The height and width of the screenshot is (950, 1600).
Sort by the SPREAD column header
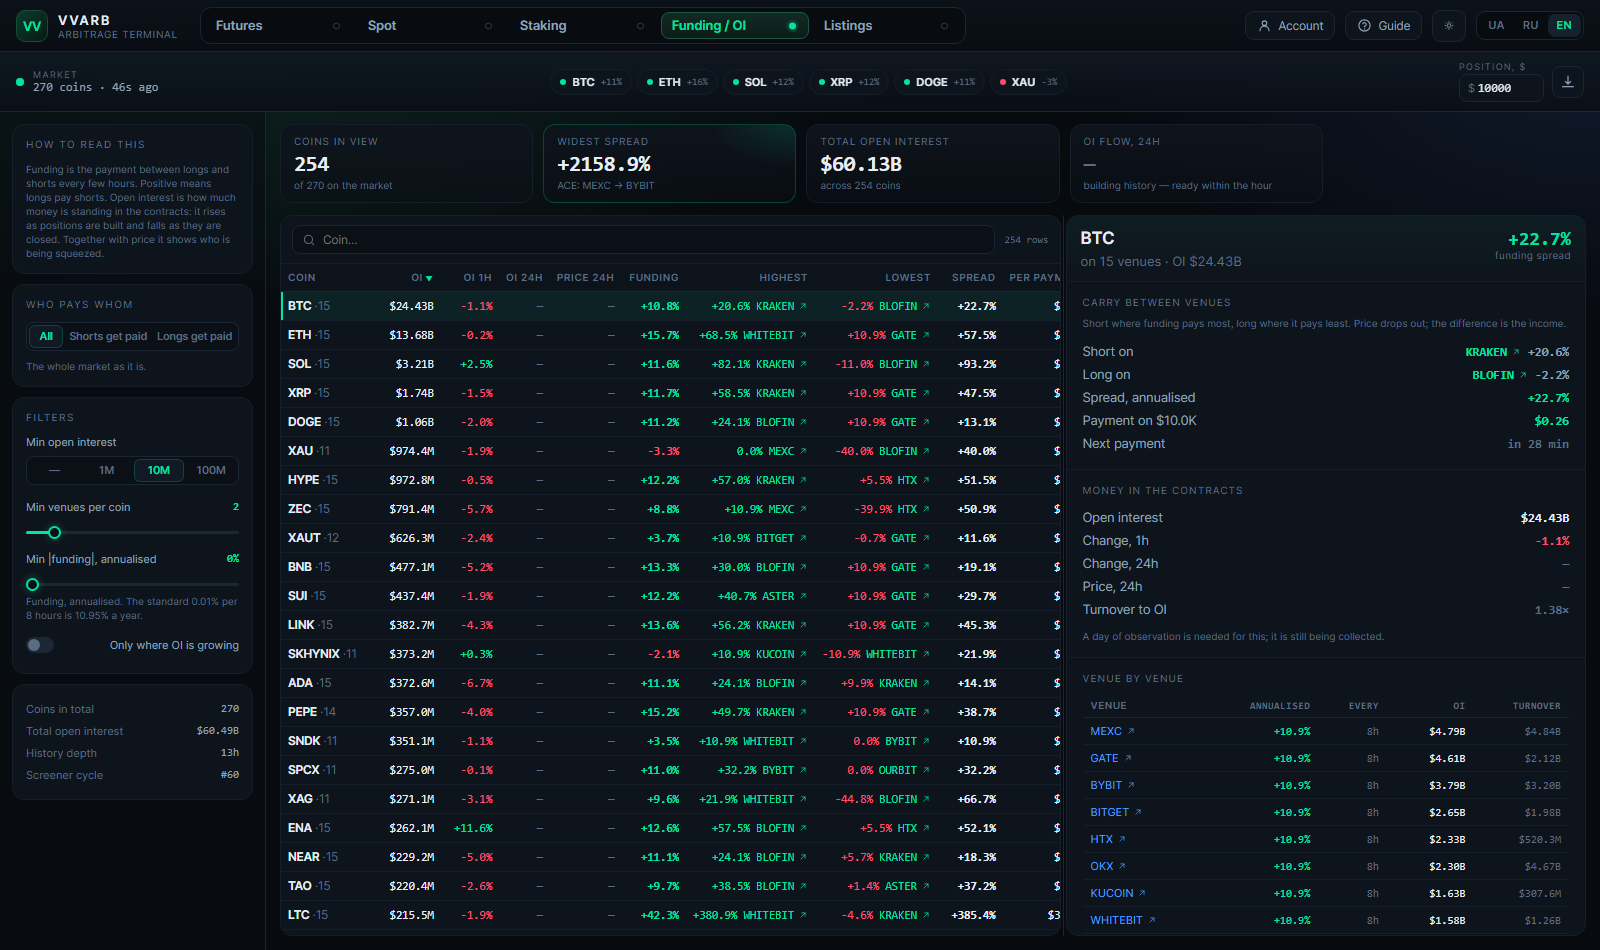973,278
